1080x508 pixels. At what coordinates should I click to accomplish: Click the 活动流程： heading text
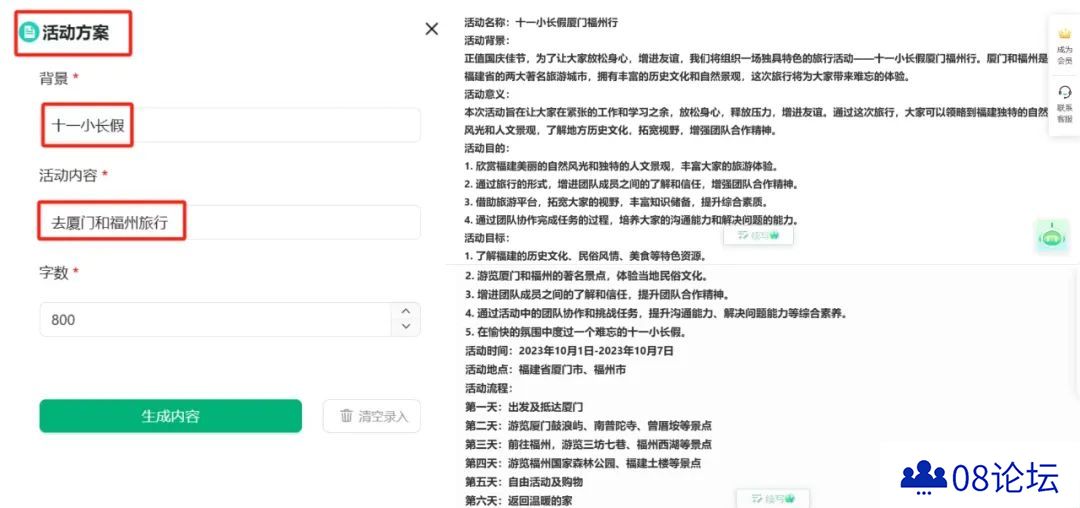tap(488, 388)
